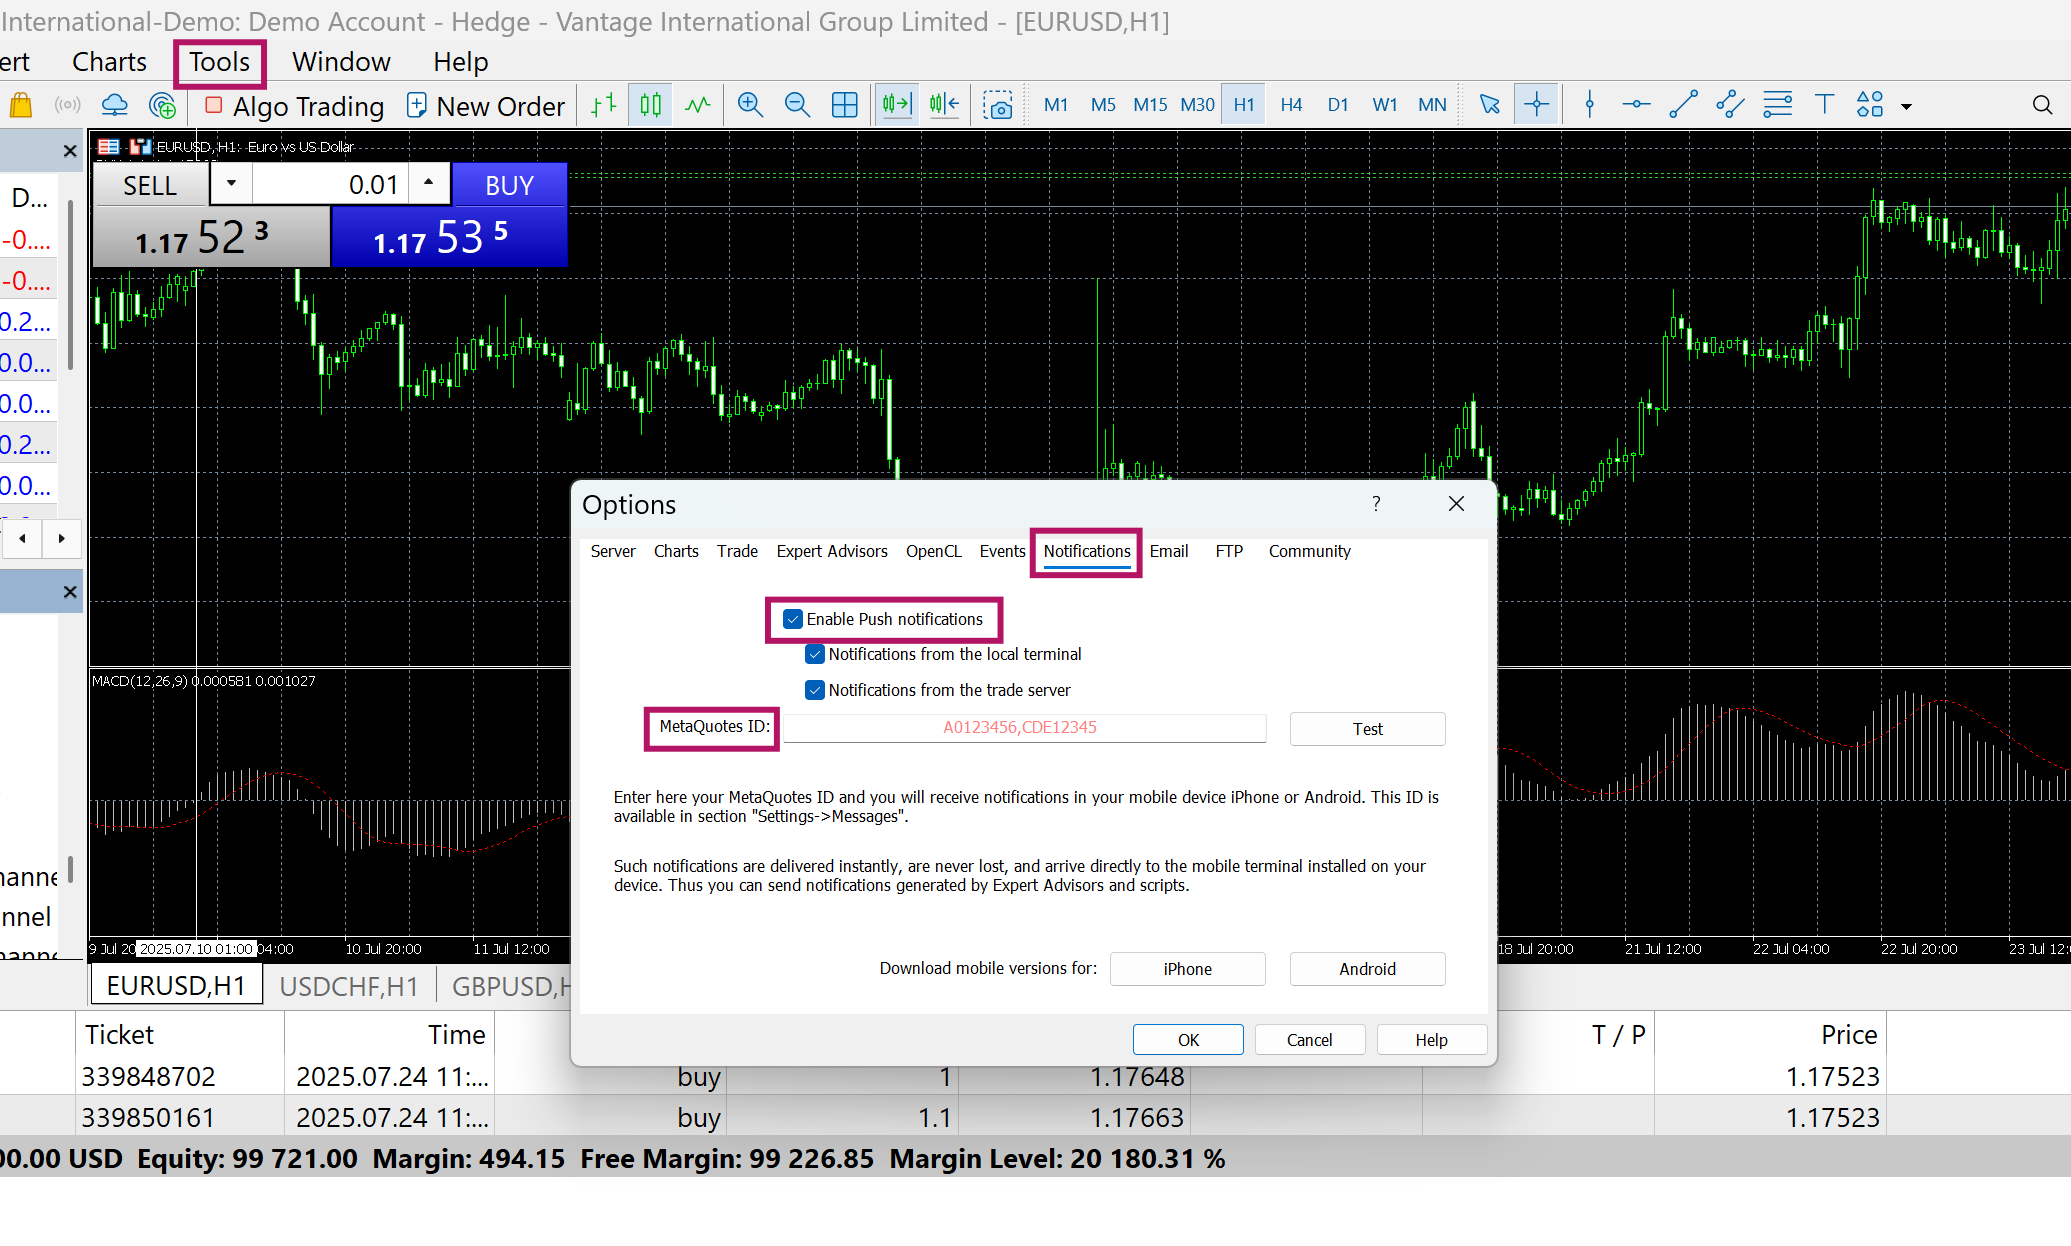The height and width of the screenshot is (1246, 2071).
Task: Click the tile windows grid icon
Action: [844, 105]
